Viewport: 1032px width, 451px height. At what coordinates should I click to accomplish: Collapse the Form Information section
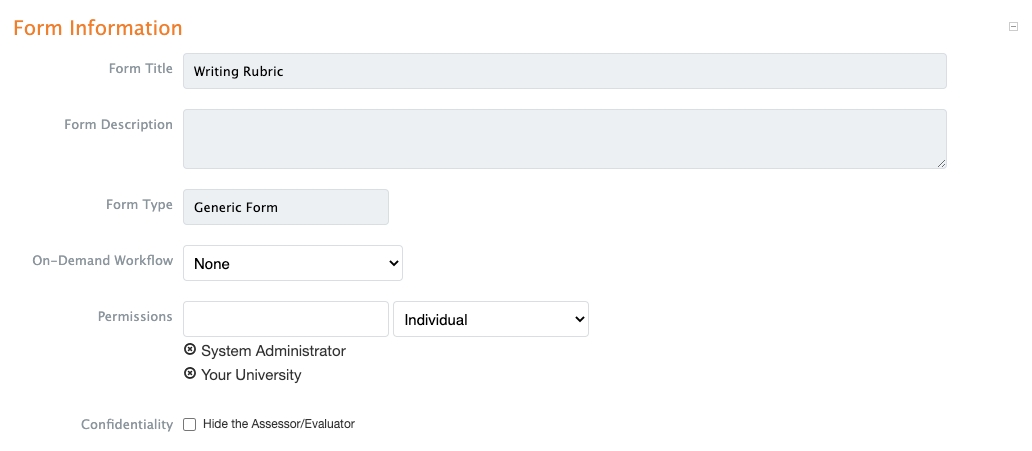(1013, 27)
